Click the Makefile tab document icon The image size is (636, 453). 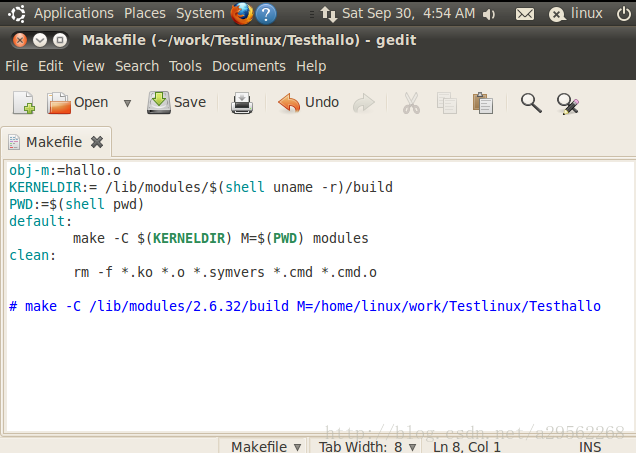pyautogui.click(x=14, y=142)
